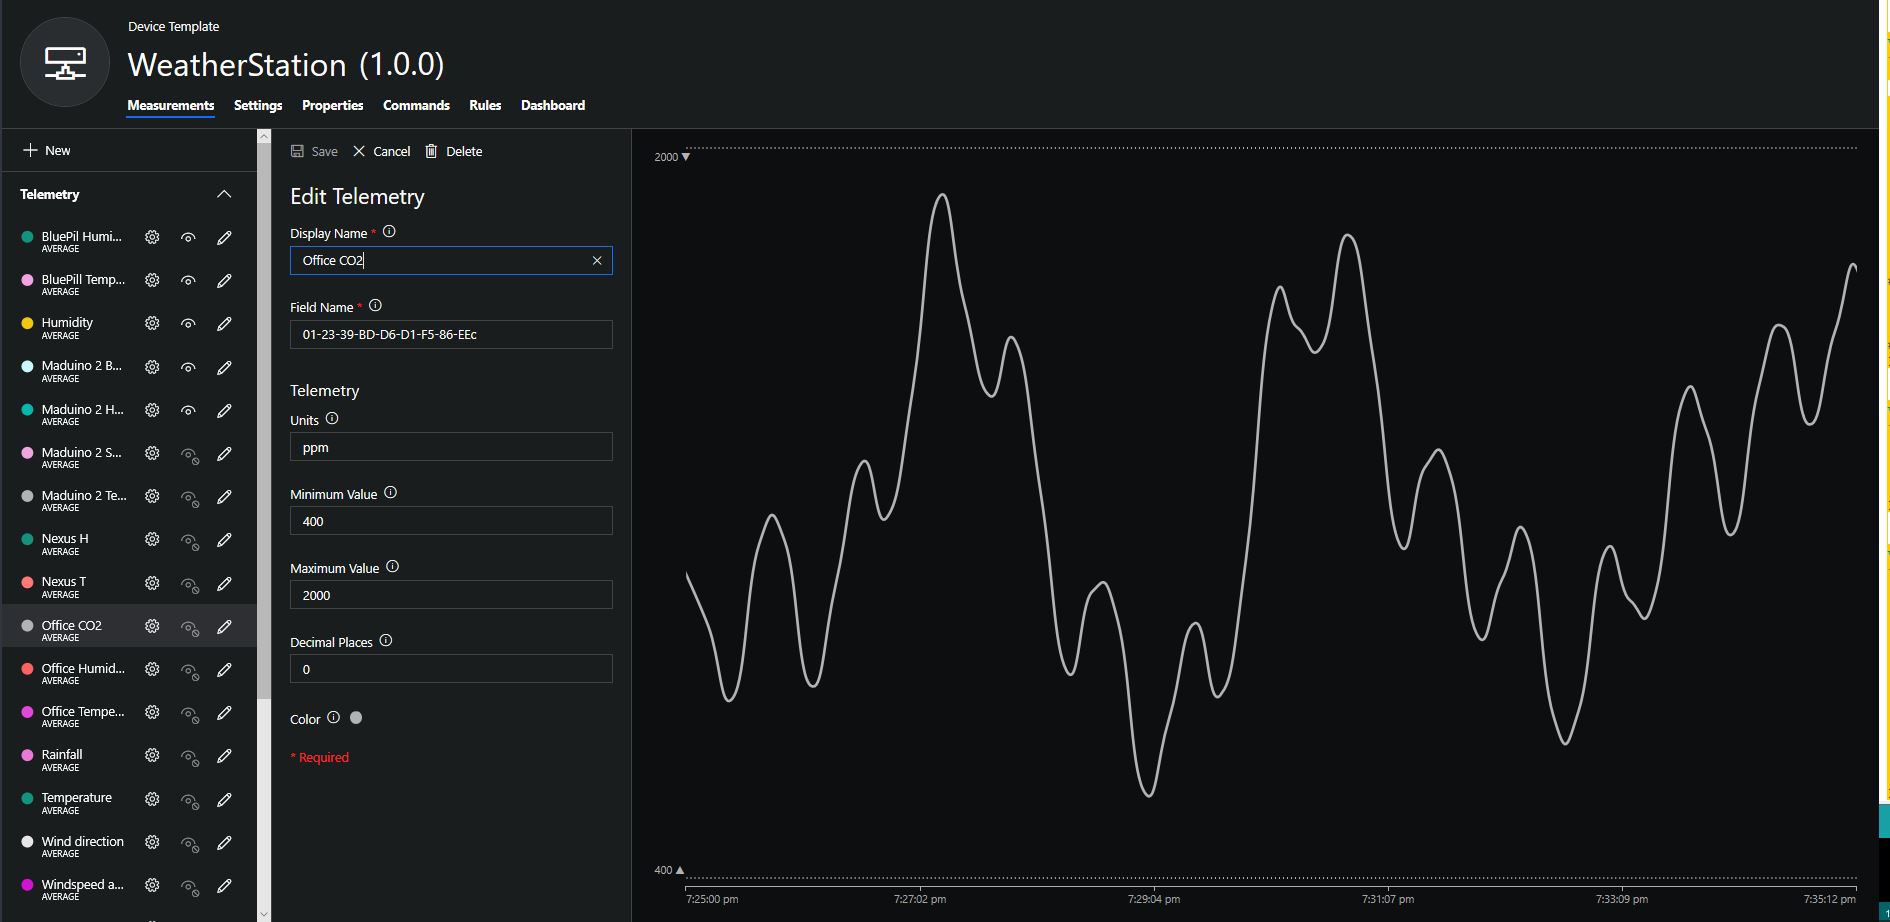Image resolution: width=1890 pixels, height=922 pixels.
Task: Show Office CO2 measurement on chart
Action: 189,627
